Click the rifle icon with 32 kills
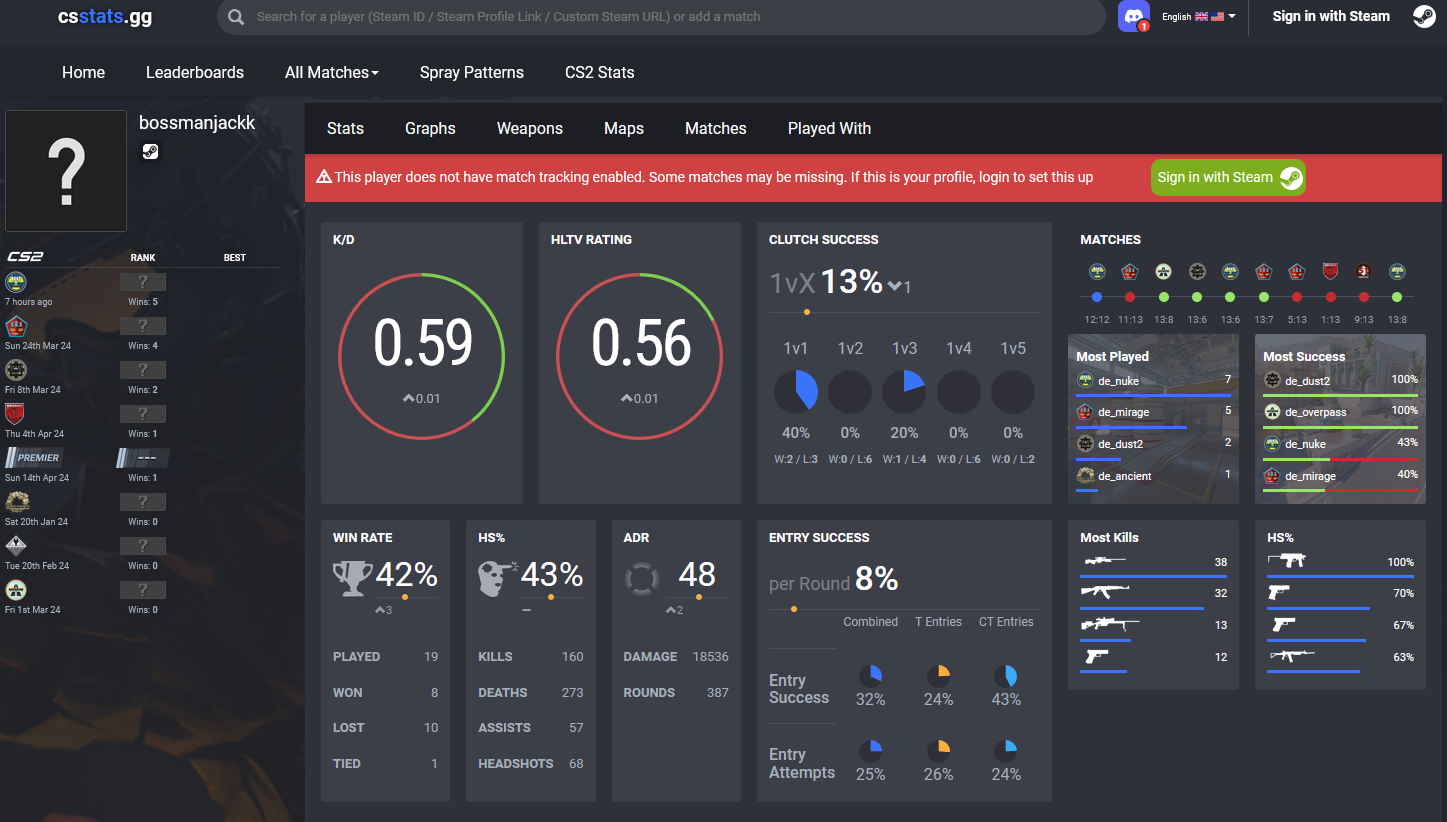Screen dimensions: 1447x822 point(1105,593)
